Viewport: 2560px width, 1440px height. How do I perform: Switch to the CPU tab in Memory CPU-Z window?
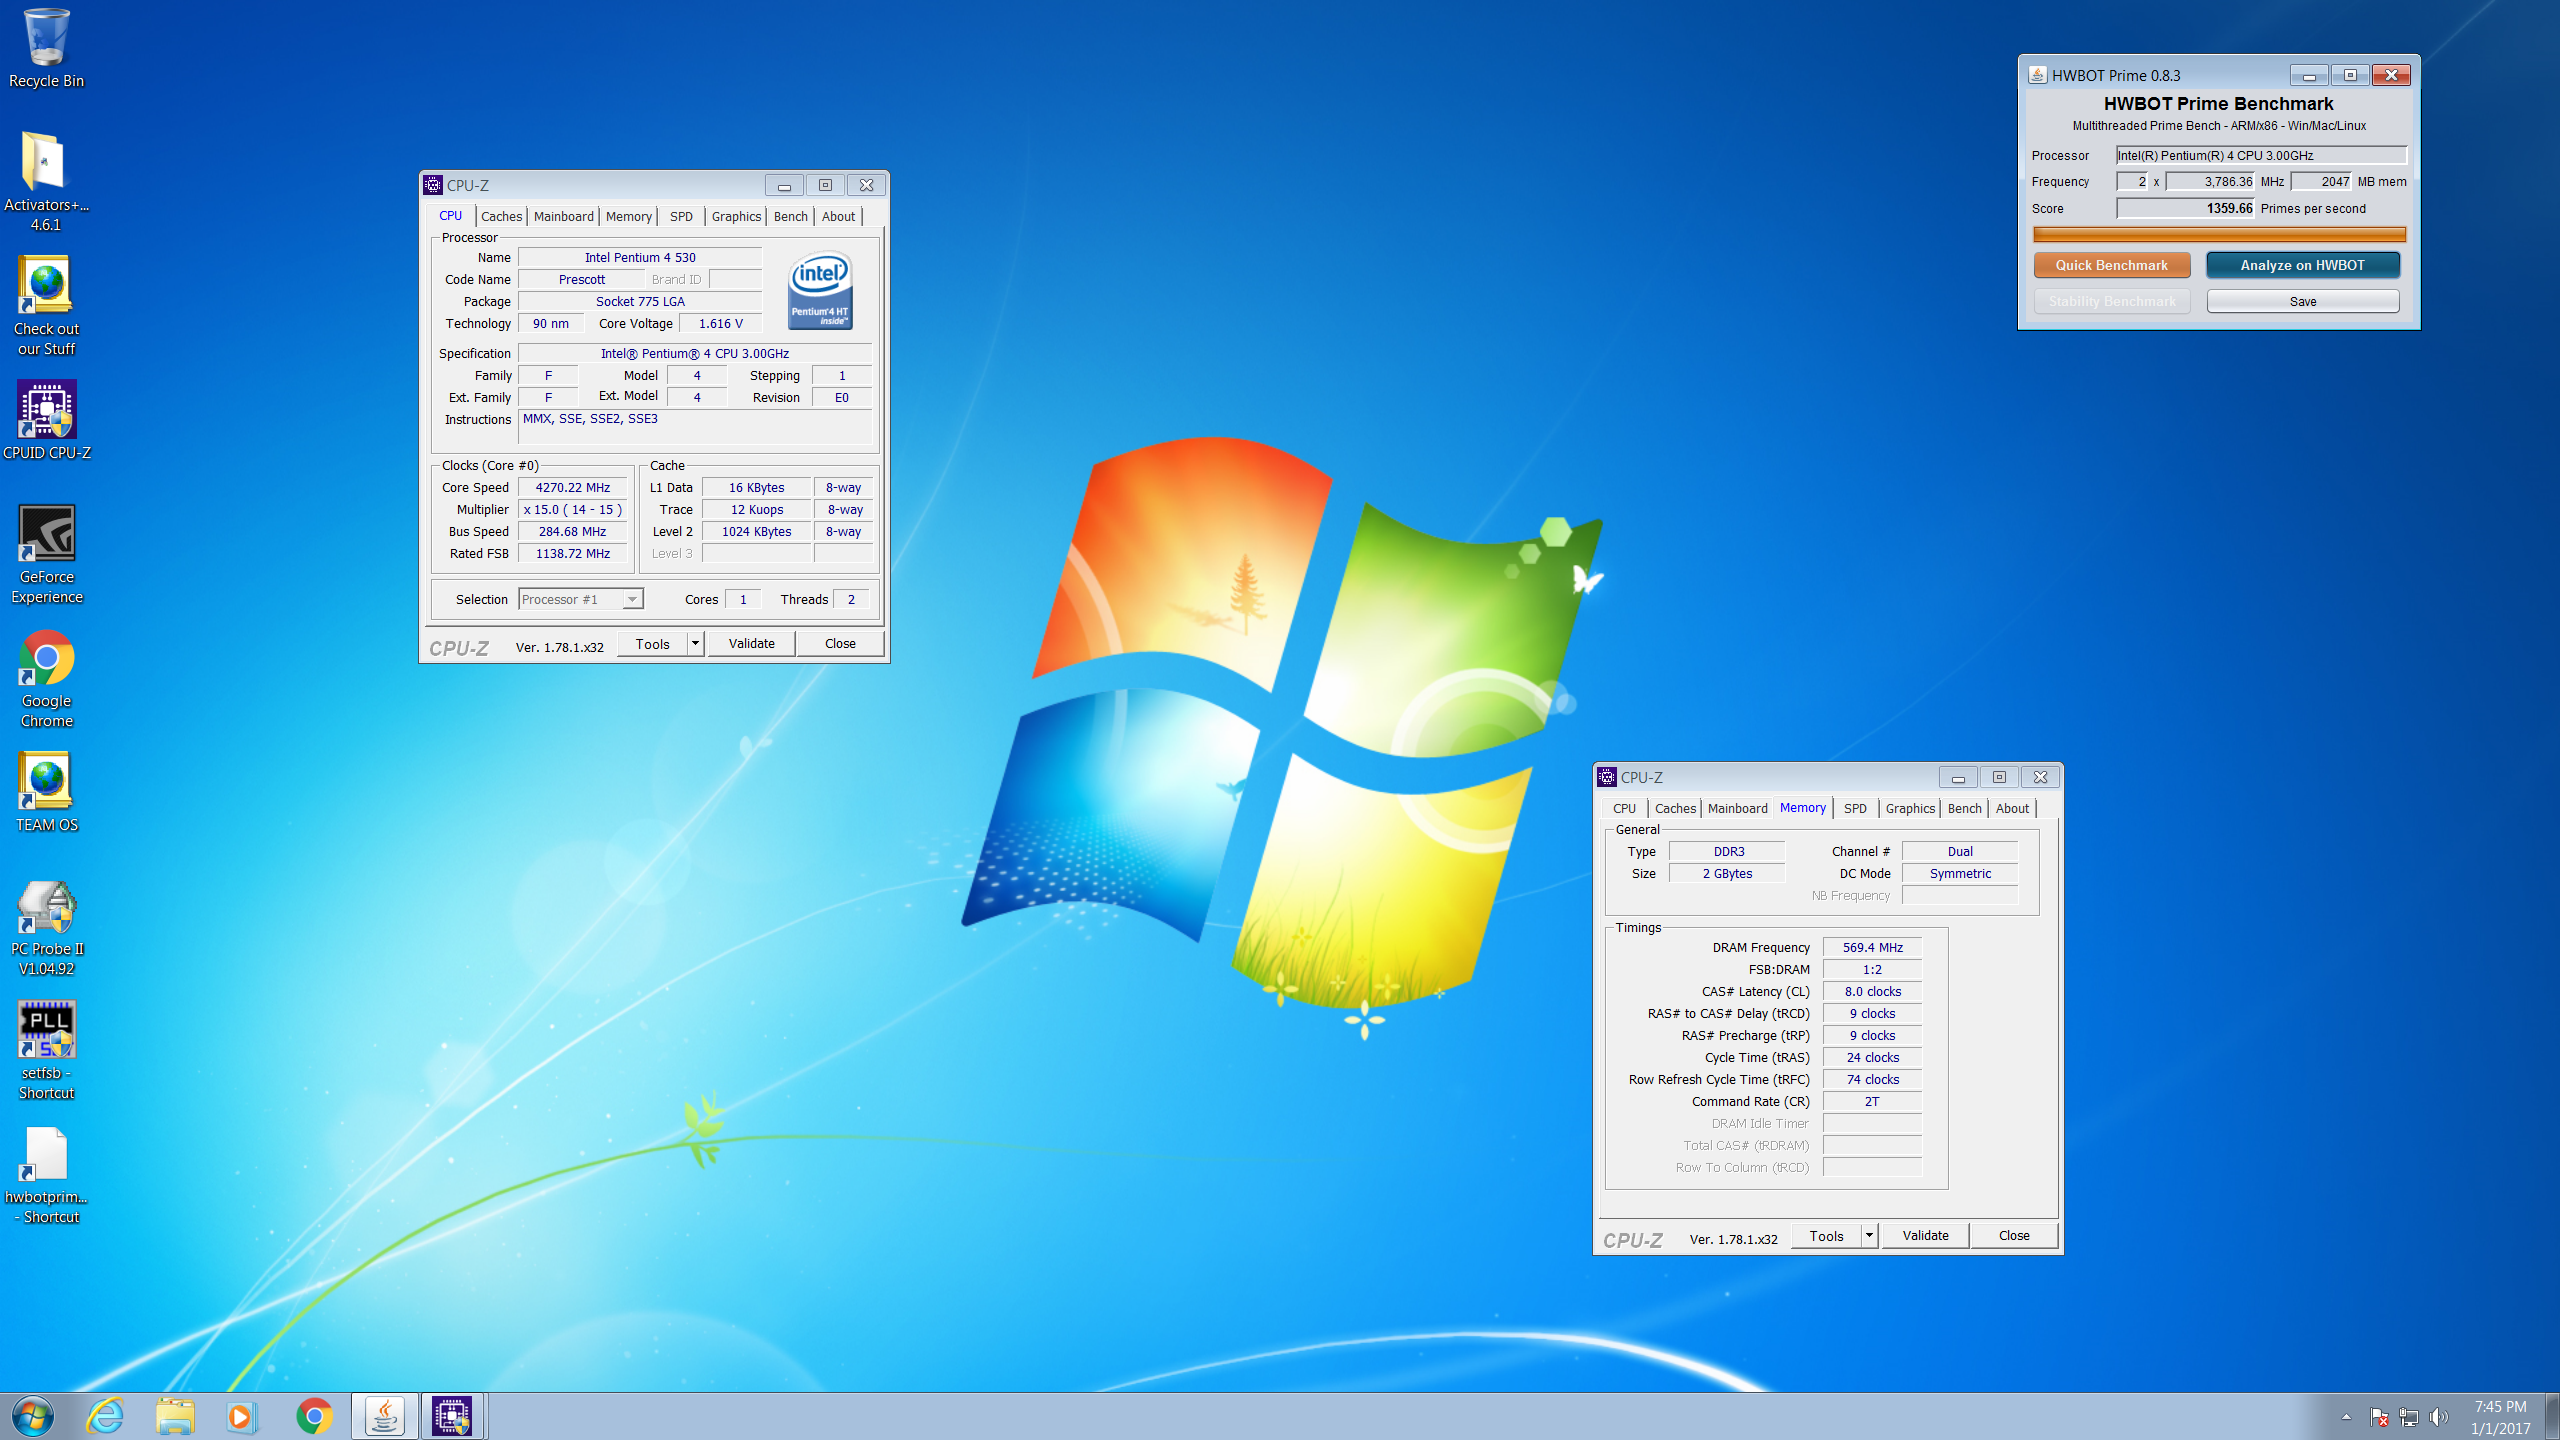[x=1625, y=808]
